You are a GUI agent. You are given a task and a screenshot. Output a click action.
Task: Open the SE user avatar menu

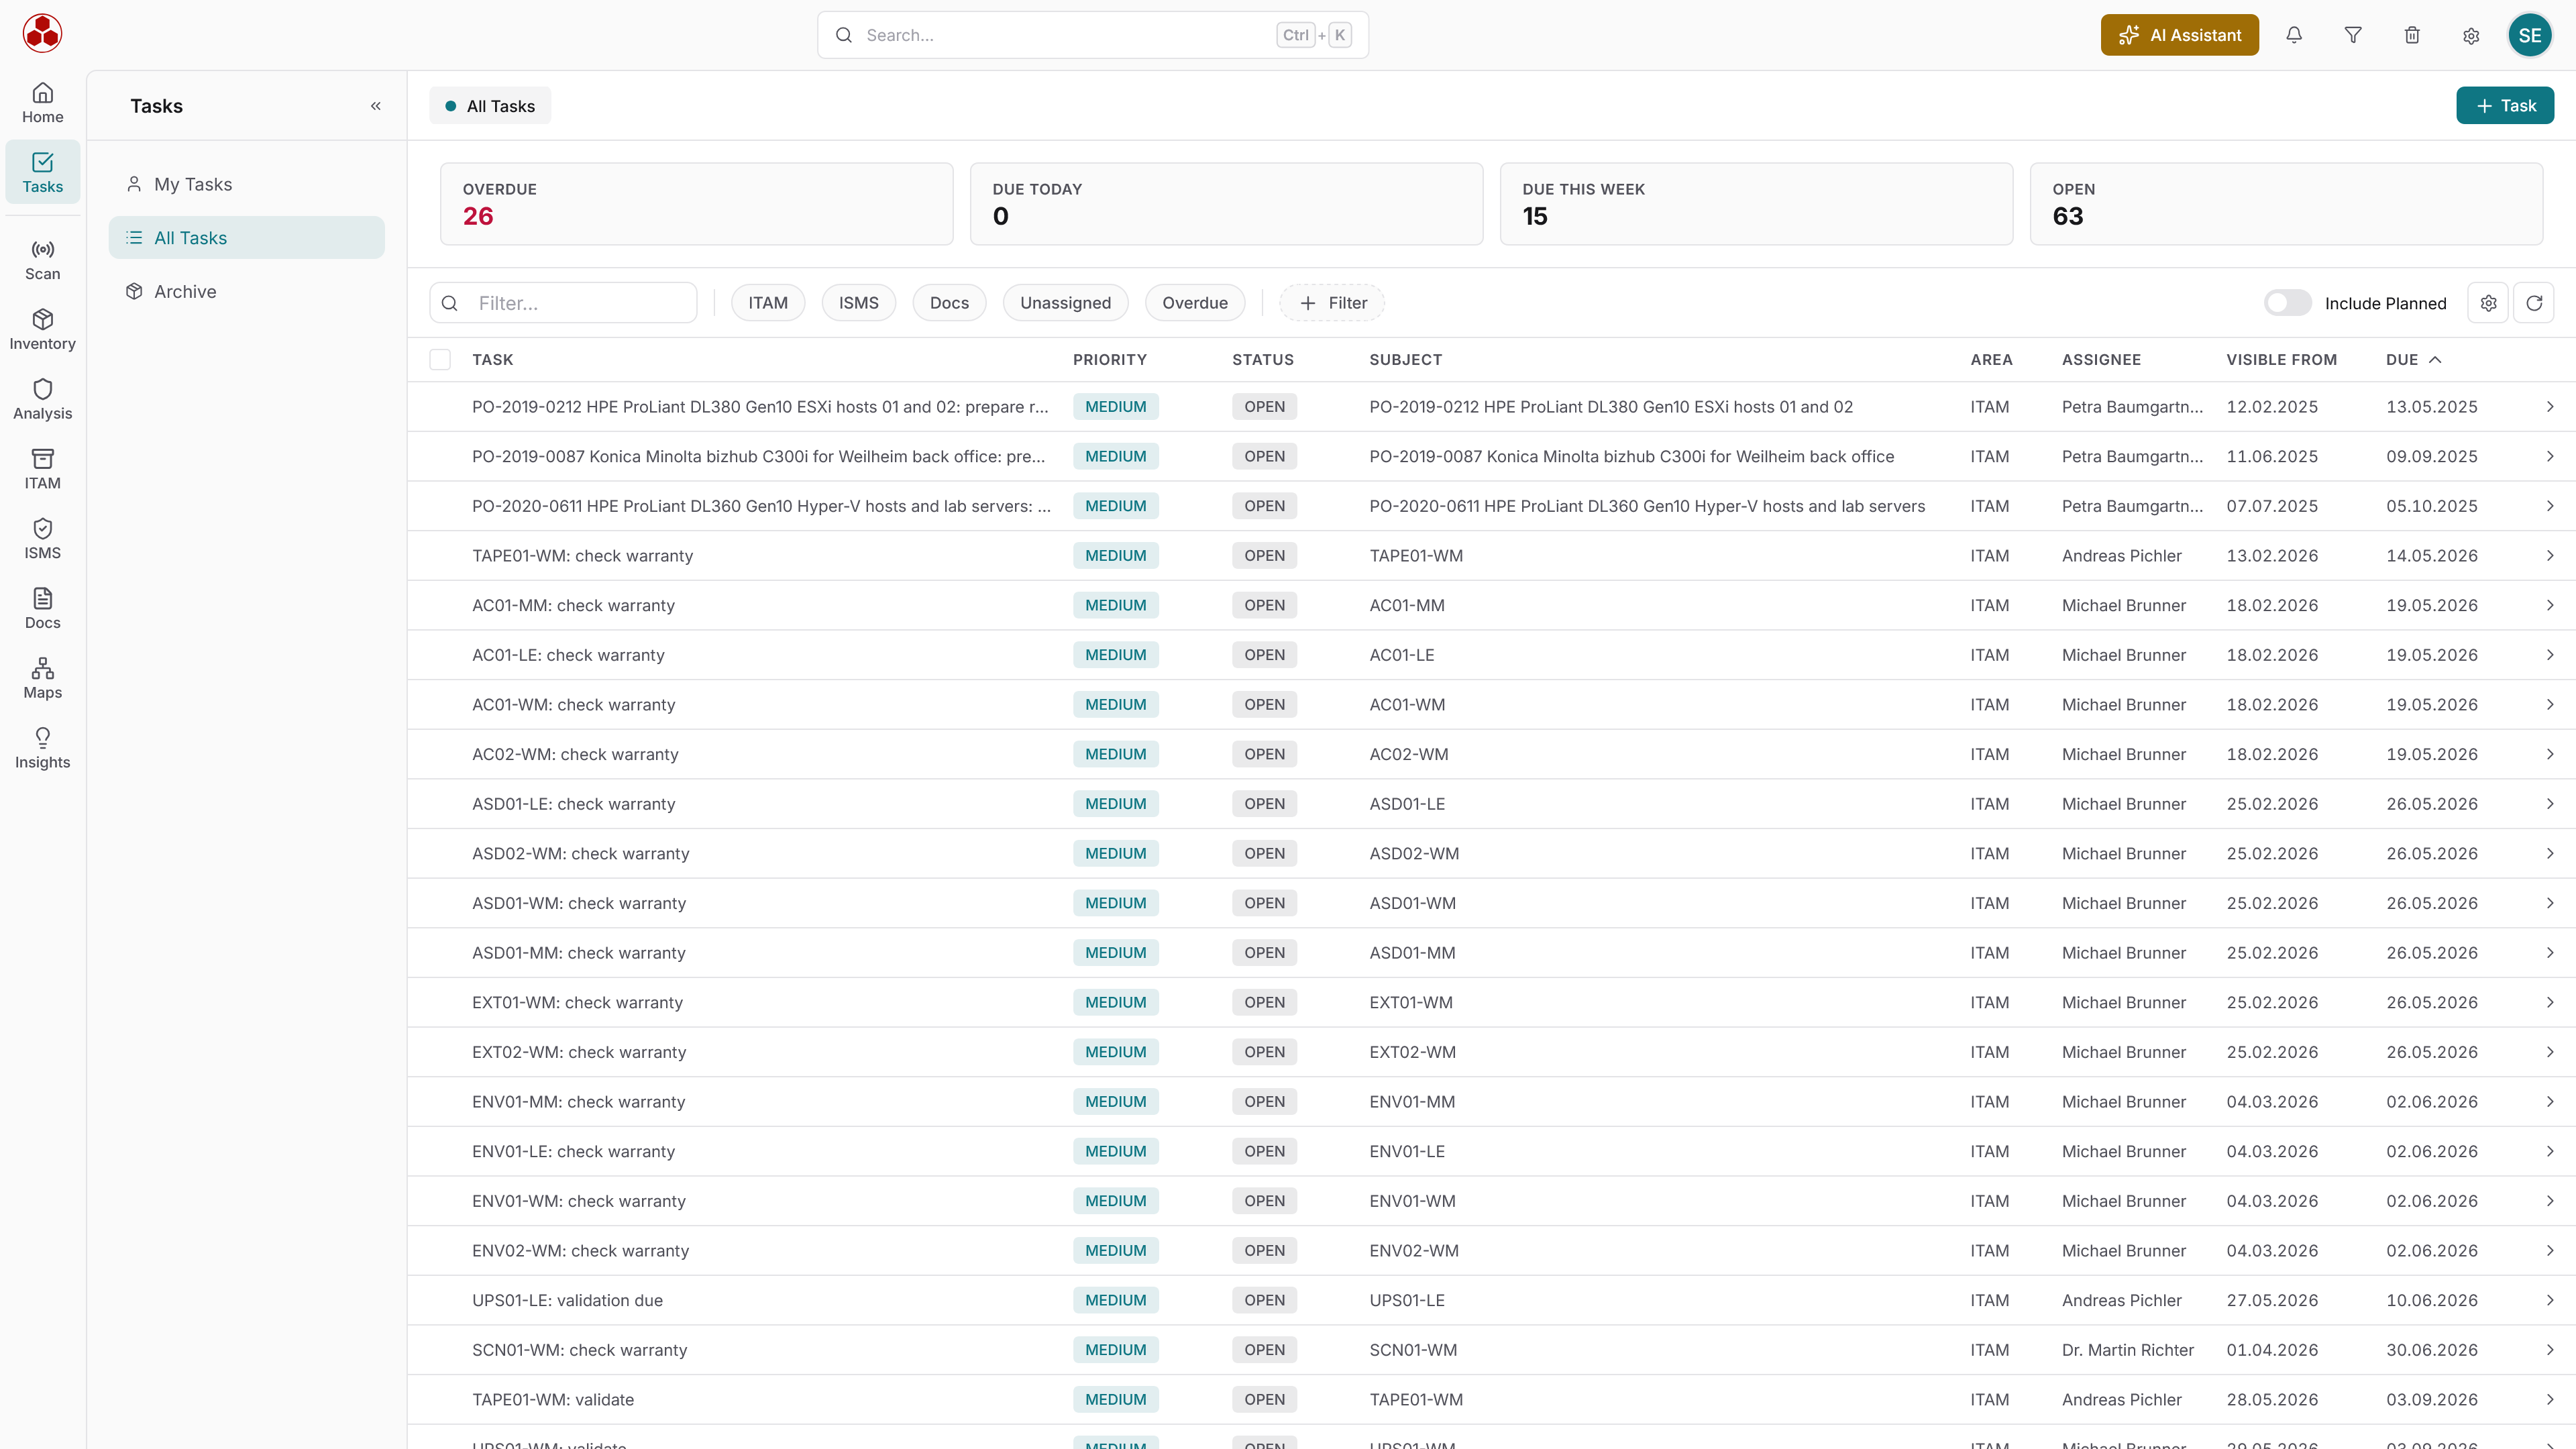pyautogui.click(x=2530, y=35)
